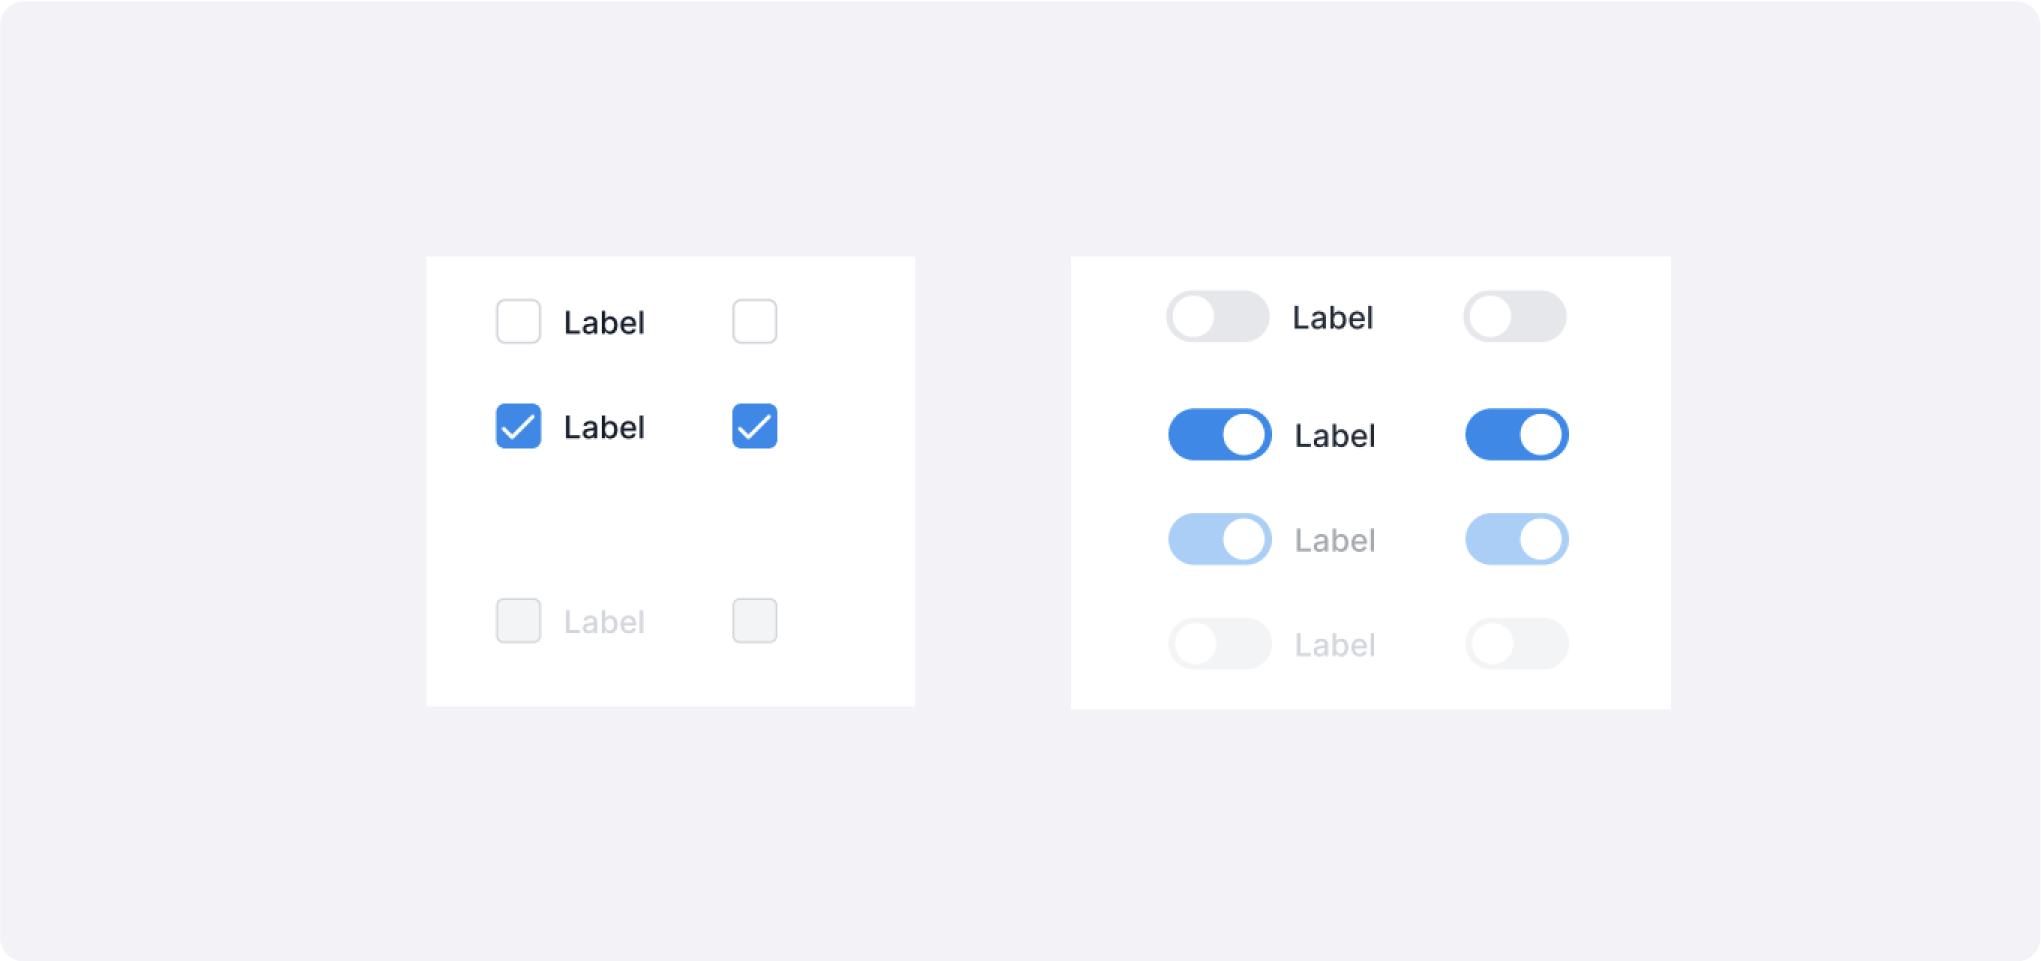Check the unchecked checkbox without a label

click(754, 321)
